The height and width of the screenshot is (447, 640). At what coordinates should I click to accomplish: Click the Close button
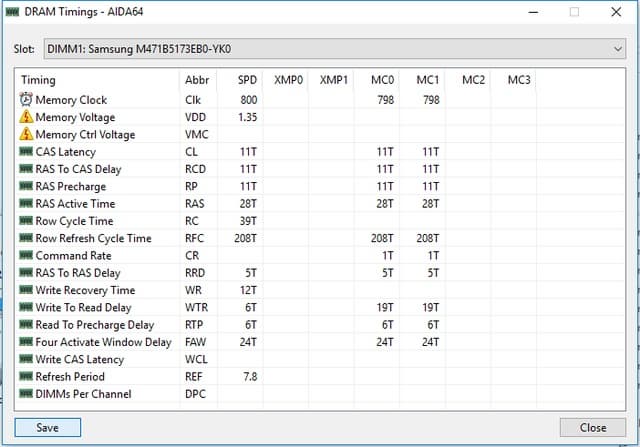tap(593, 427)
